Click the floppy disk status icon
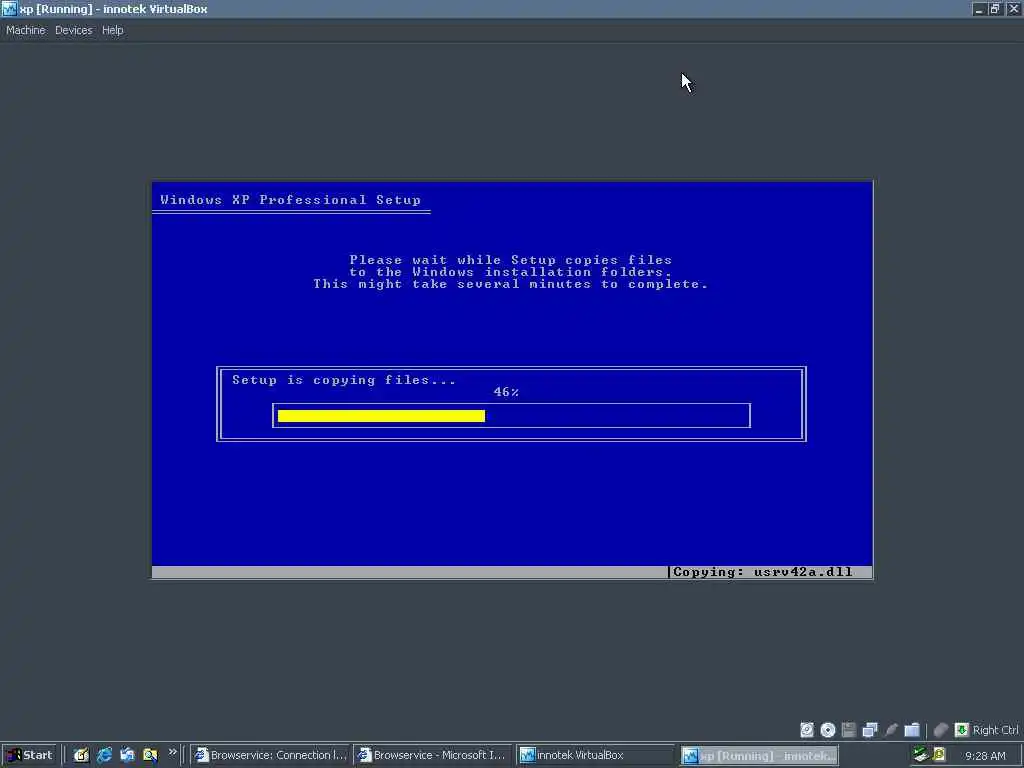 [849, 730]
